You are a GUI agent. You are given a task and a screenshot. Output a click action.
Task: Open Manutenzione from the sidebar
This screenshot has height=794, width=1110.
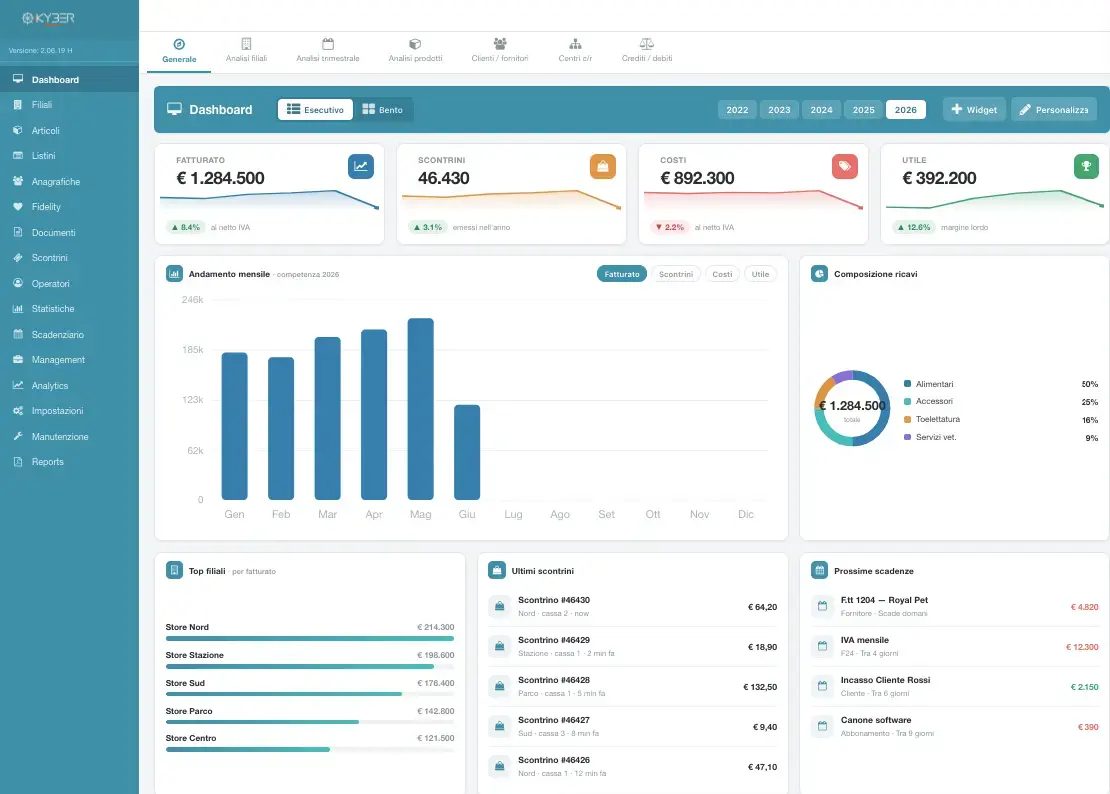tap(69, 436)
